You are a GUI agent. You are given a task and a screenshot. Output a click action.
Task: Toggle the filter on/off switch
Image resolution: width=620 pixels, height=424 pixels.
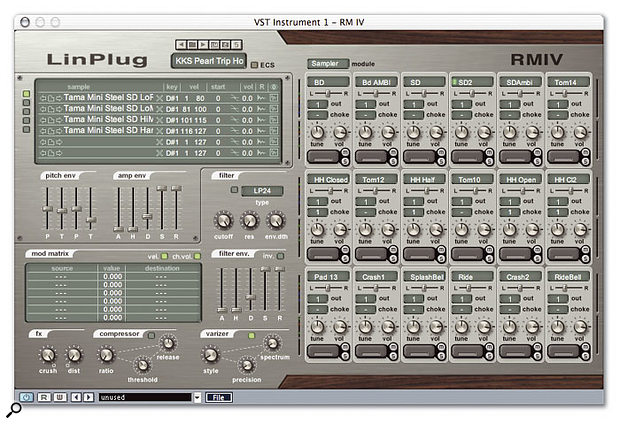coord(234,190)
